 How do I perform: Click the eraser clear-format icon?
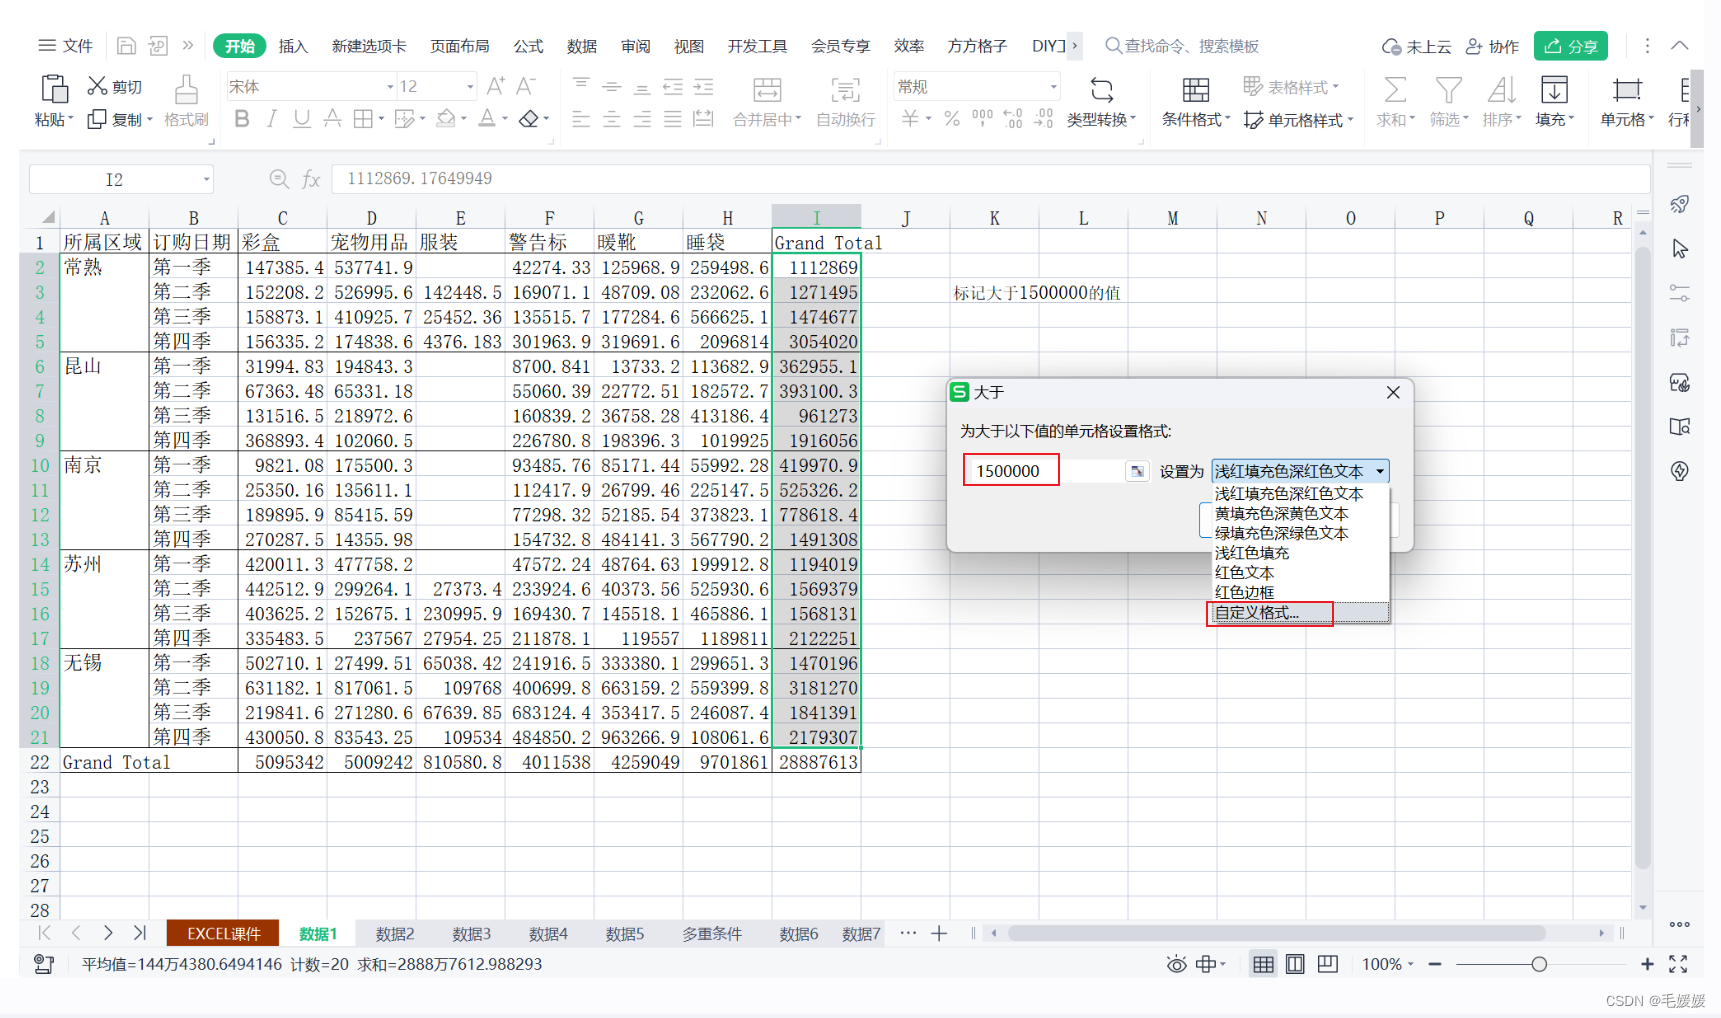529,119
